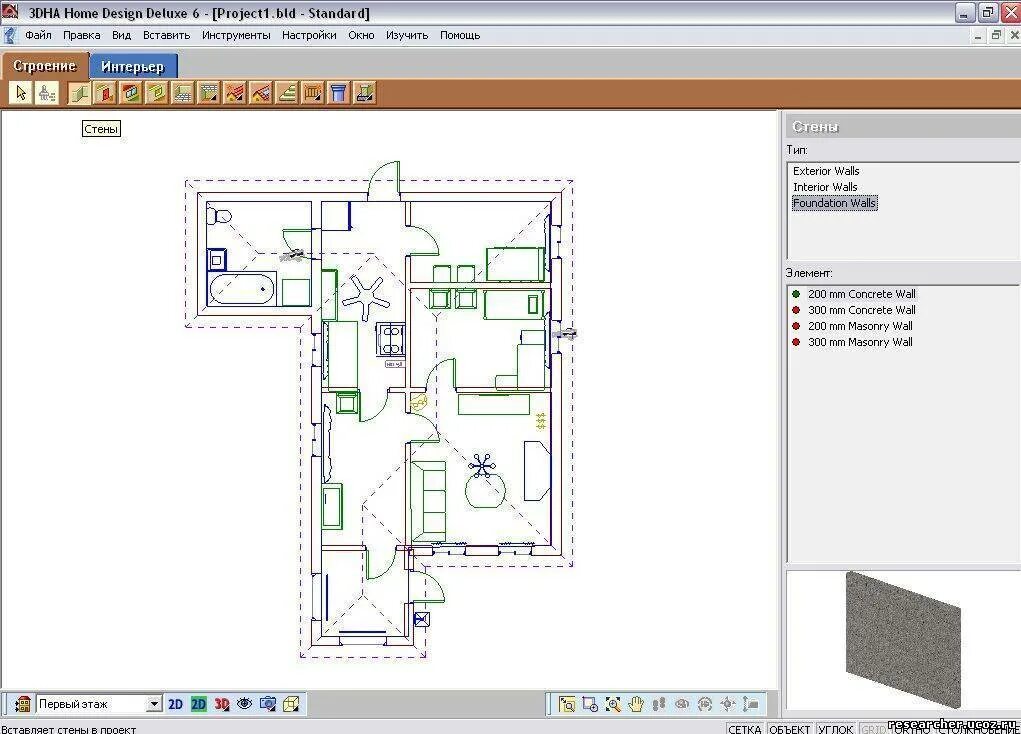Open the Правка menu

pos(81,35)
